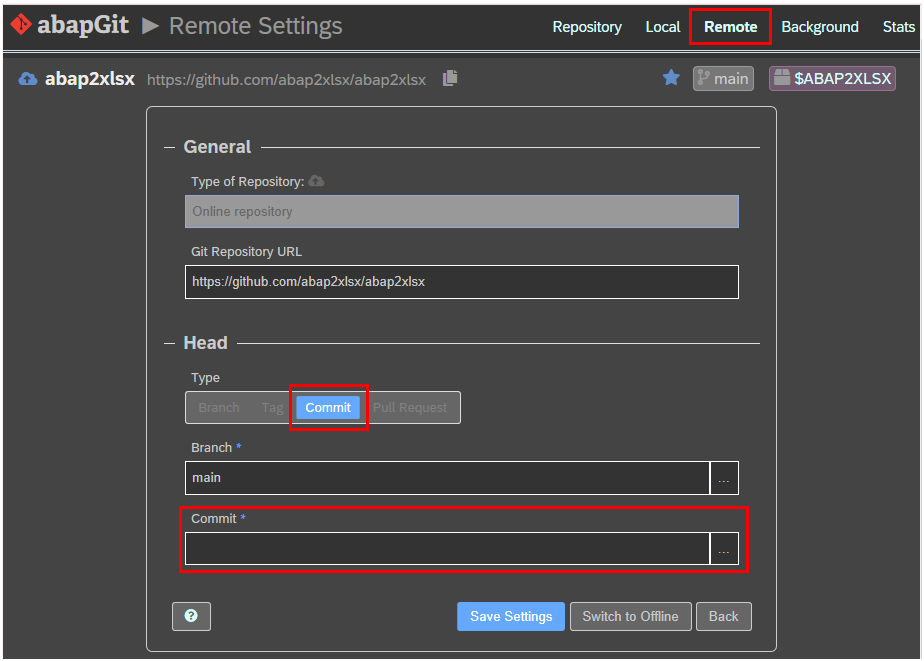The width and height of the screenshot is (924, 661).
Task: Open the Background tab
Action: pyautogui.click(x=819, y=27)
